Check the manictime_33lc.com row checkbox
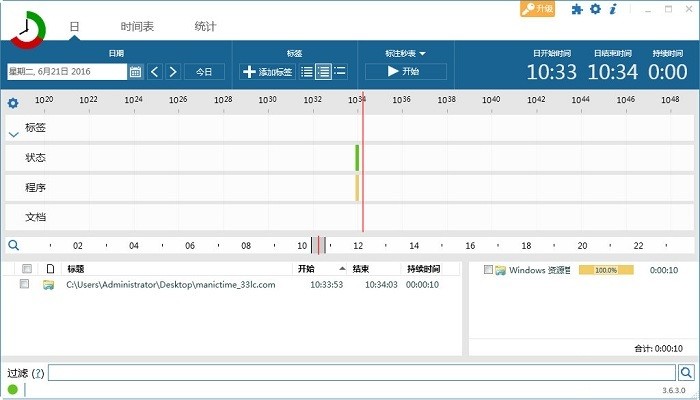The image size is (700, 400). [25, 285]
